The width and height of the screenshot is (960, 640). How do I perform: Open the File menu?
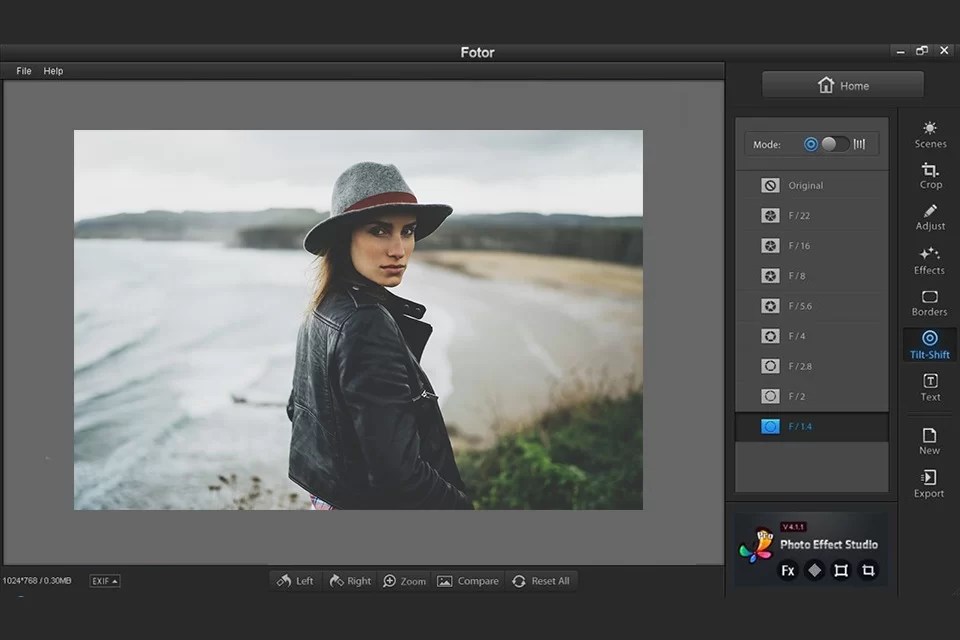pyautogui.click(x=23, y=71)
